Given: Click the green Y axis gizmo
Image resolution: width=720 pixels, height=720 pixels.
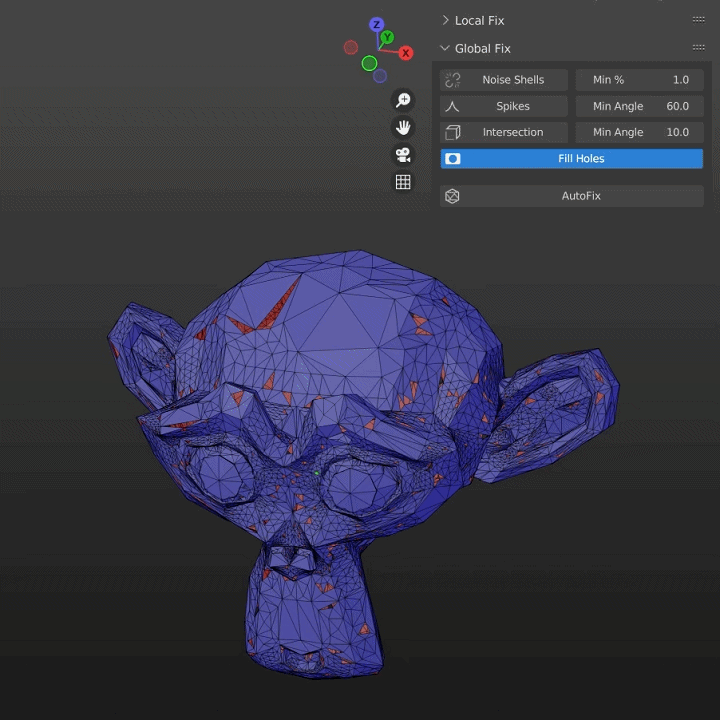Looking at the screenshot, I should tap(387, 37).
